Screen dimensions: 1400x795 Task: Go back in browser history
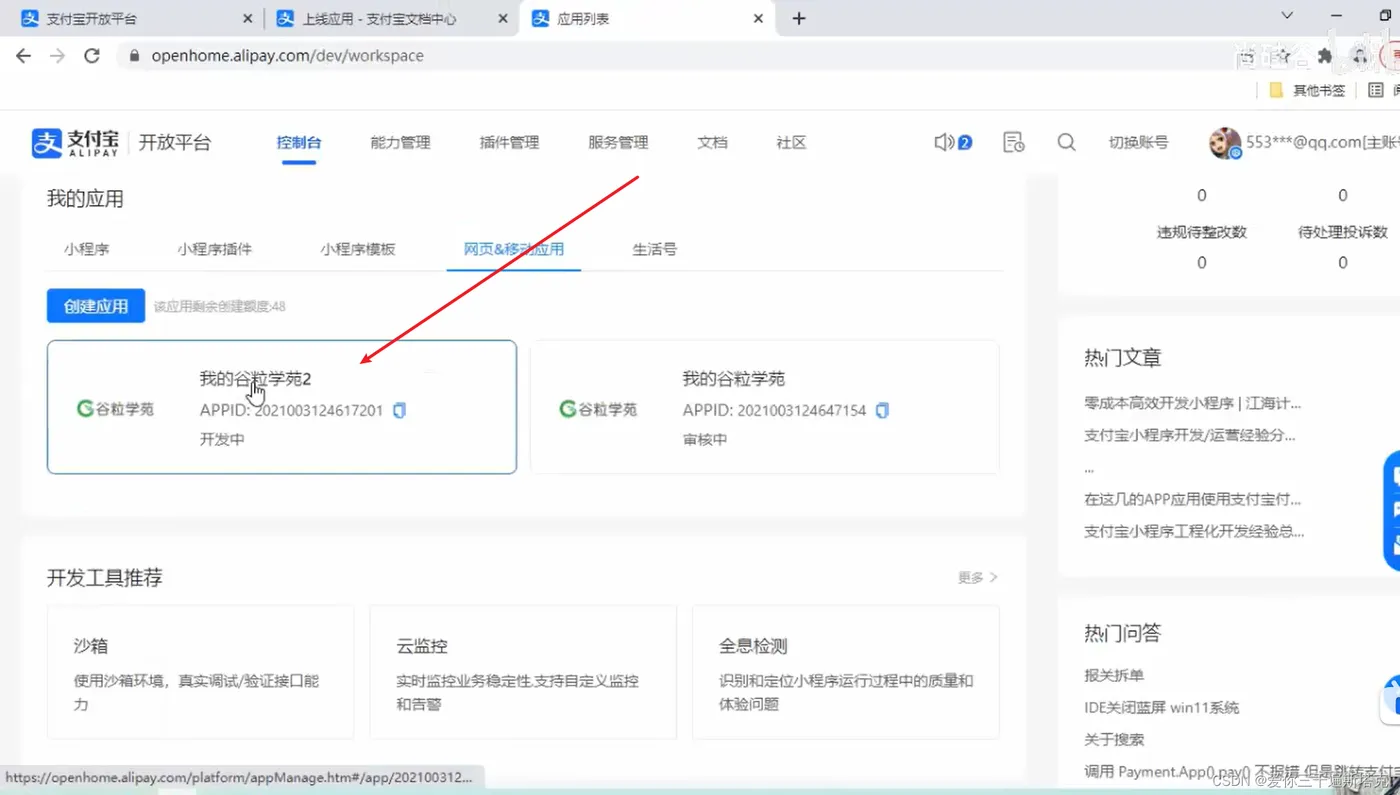[24, 56]
